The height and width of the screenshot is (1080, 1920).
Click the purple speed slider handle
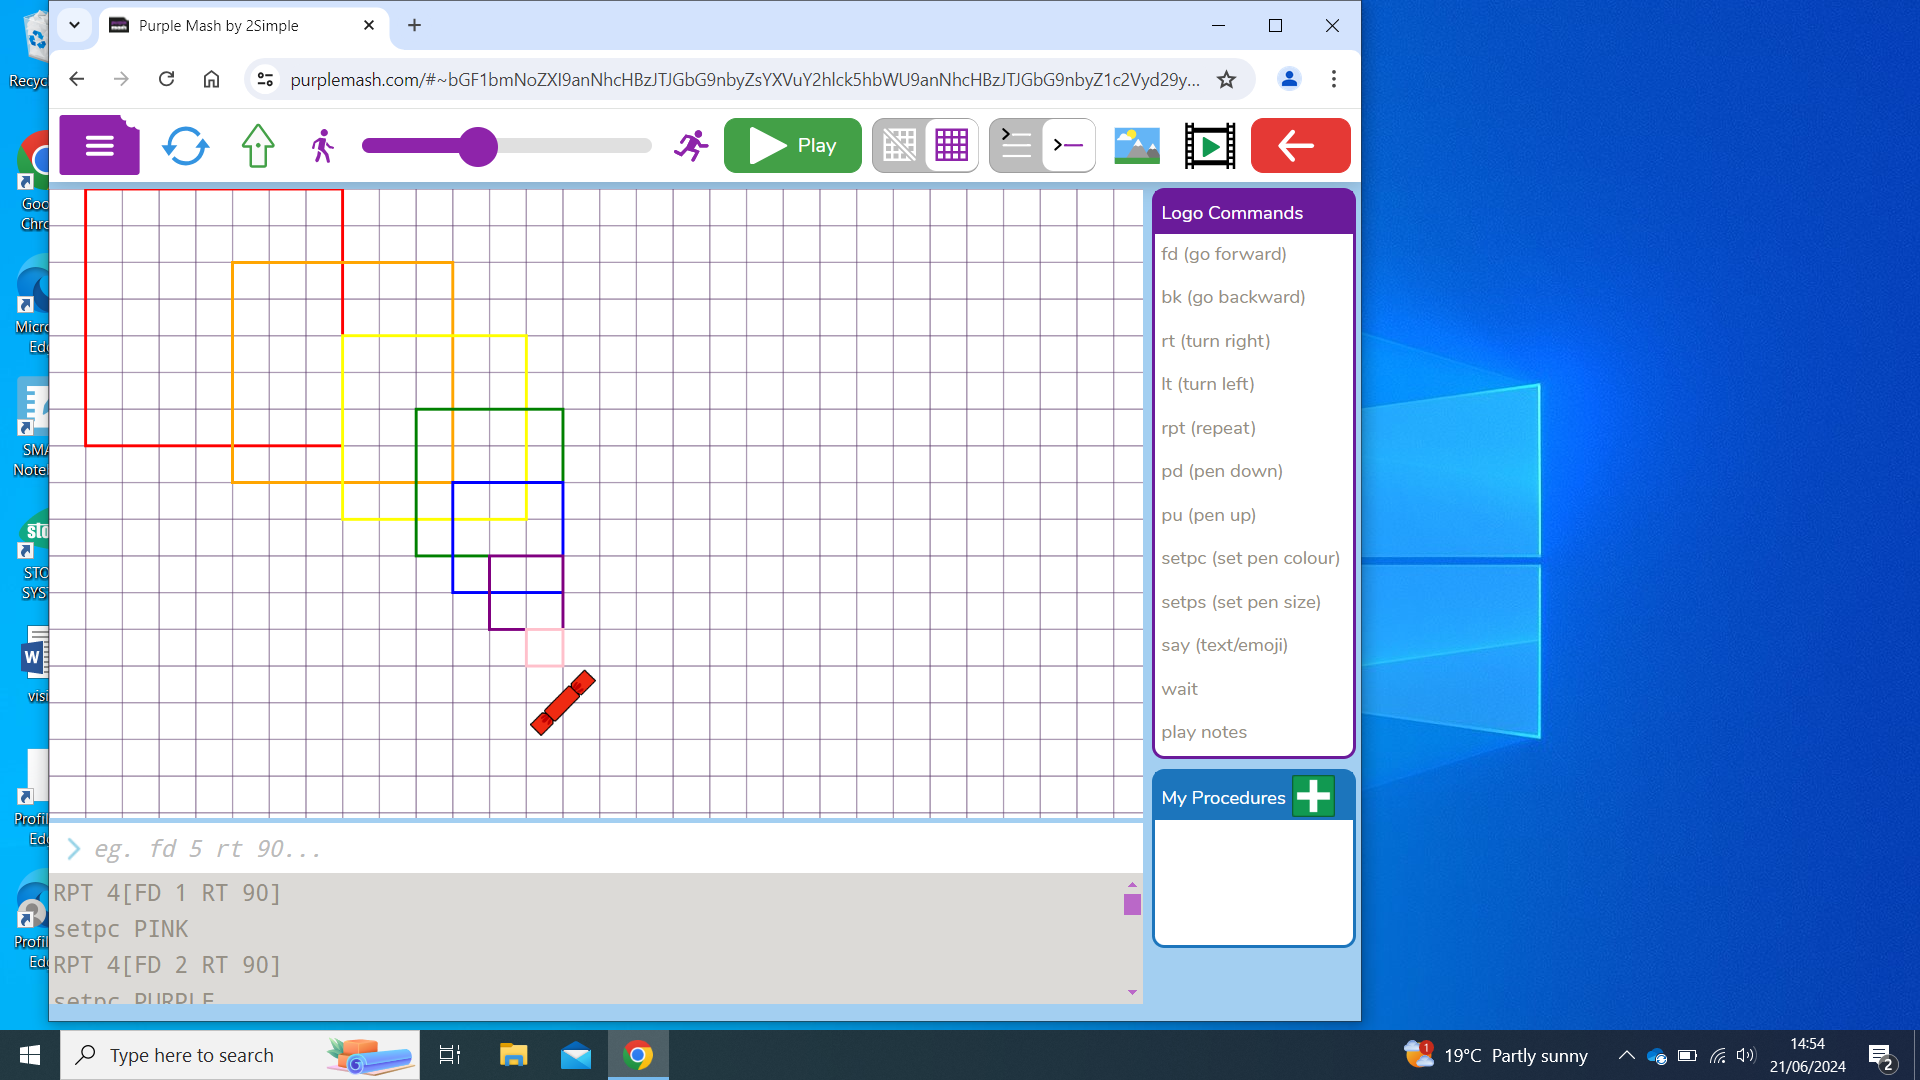coord(478,146)
